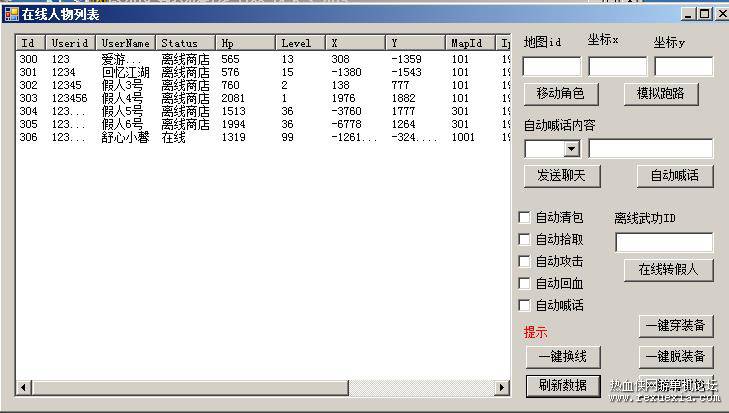Select the row for 舒心小魯 with Id 306
The height and width of the screenshot is (413, 729).
[263, 137]
